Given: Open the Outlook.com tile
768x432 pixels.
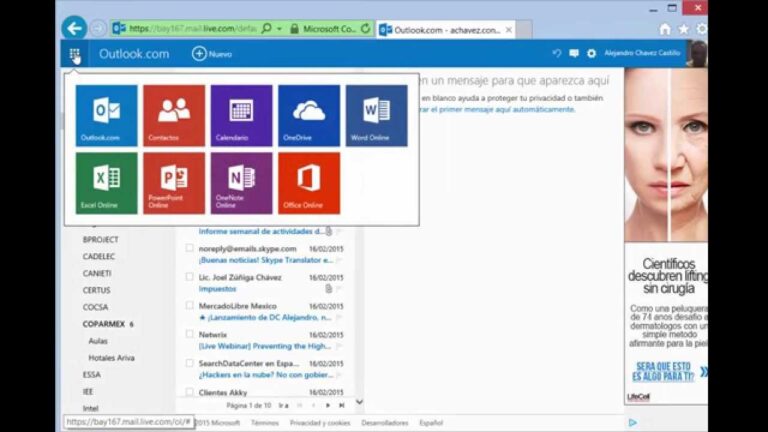Looking at the screenshot, I should coord(106,116).
